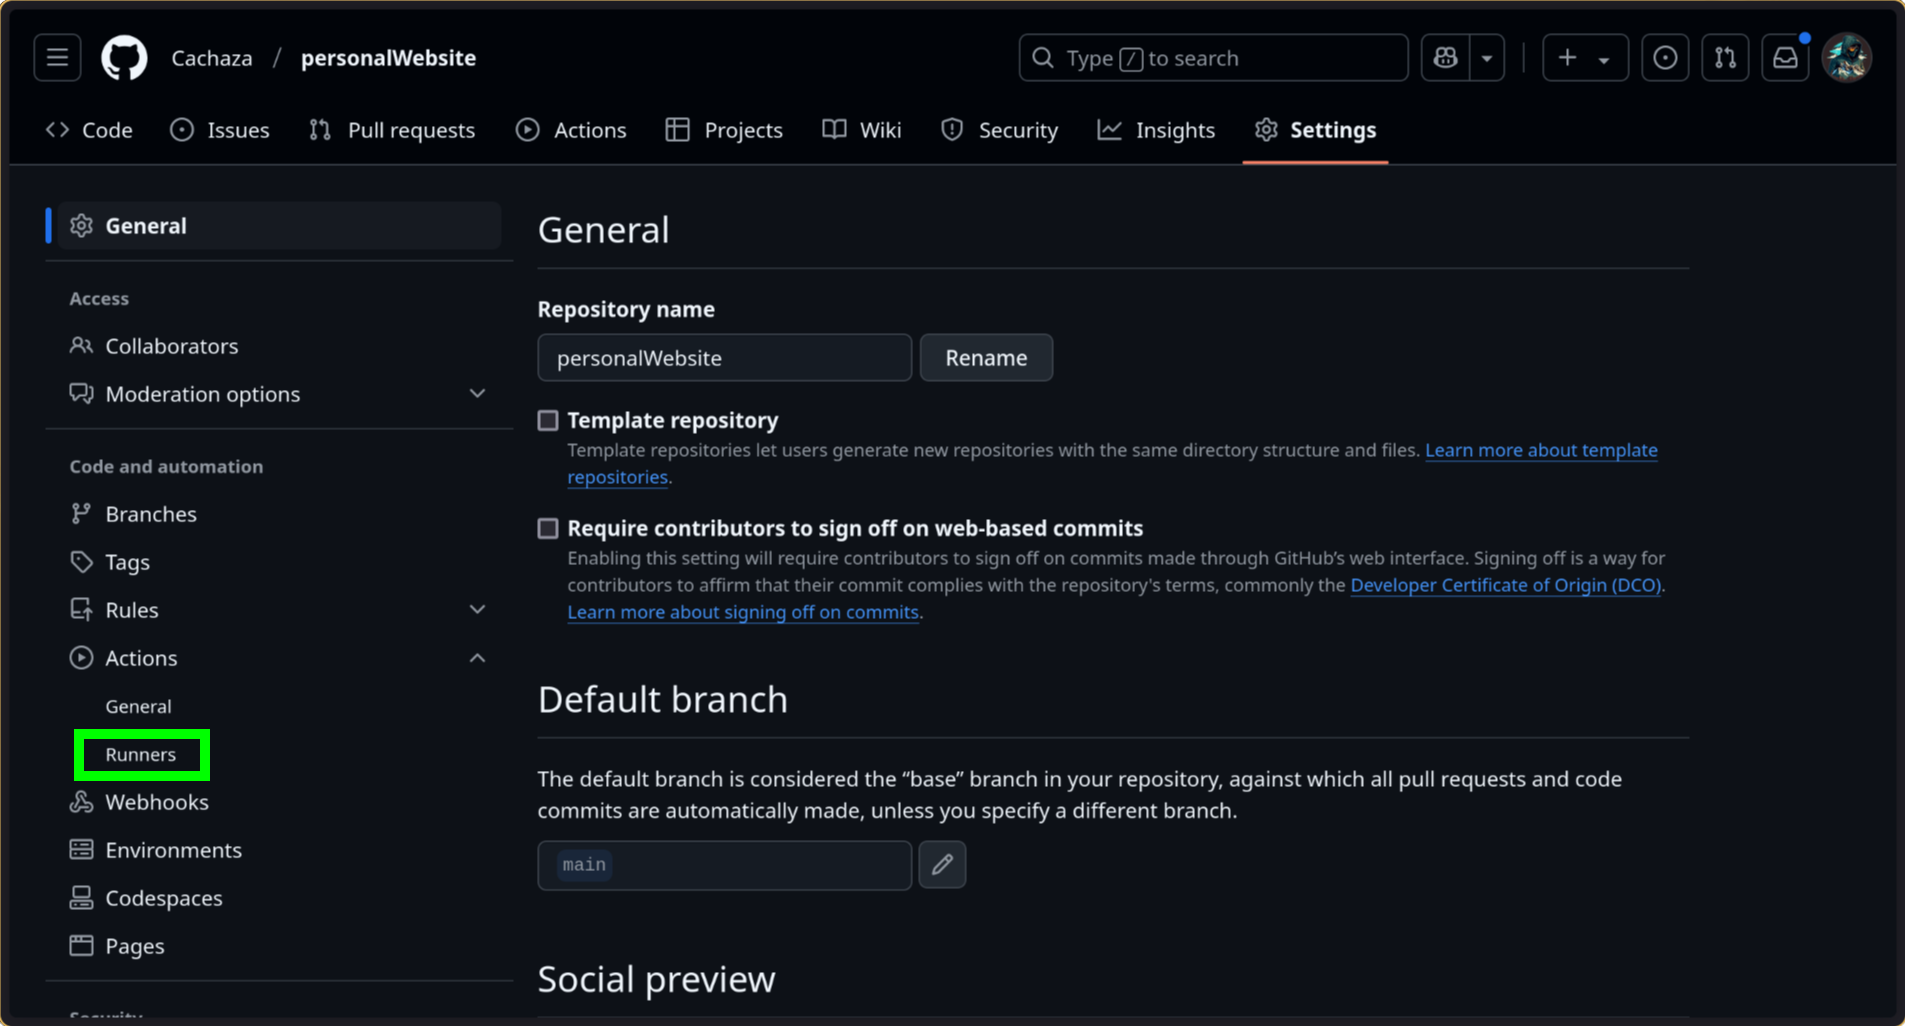Click the Collaborators people icon

pos(81,346)
